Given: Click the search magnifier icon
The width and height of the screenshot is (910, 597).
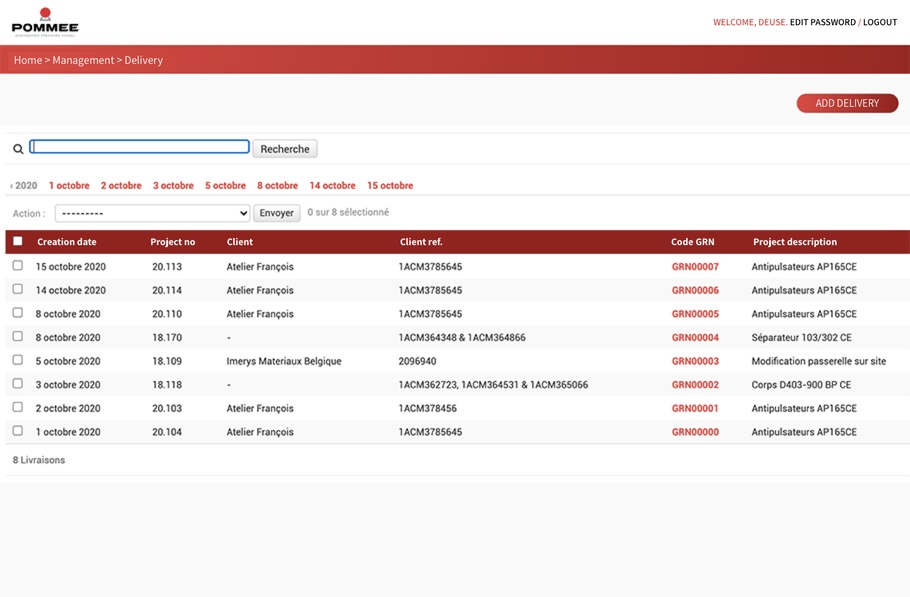Looking at the screenshot, I should coord(18,149).
